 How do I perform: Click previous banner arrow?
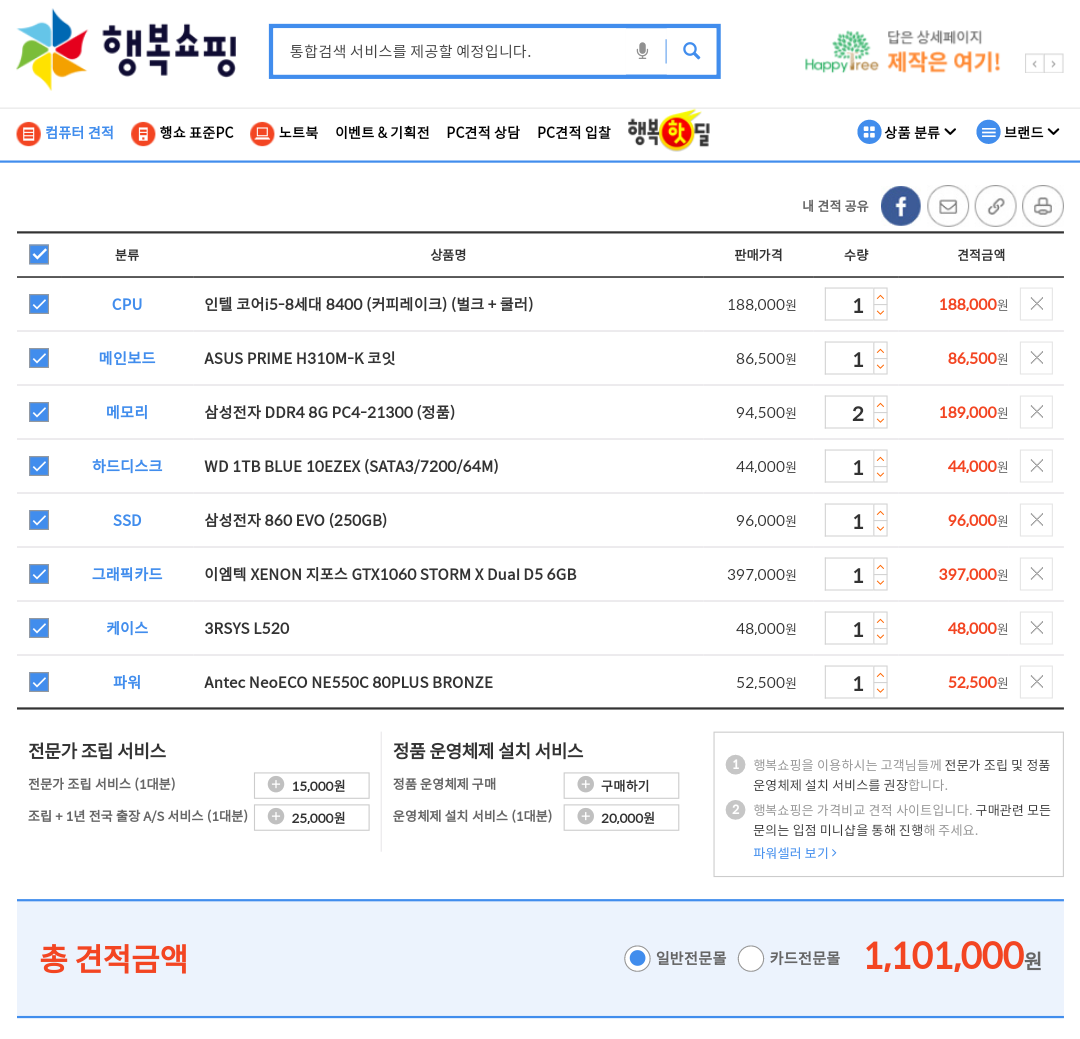(x=1034, y=64)
